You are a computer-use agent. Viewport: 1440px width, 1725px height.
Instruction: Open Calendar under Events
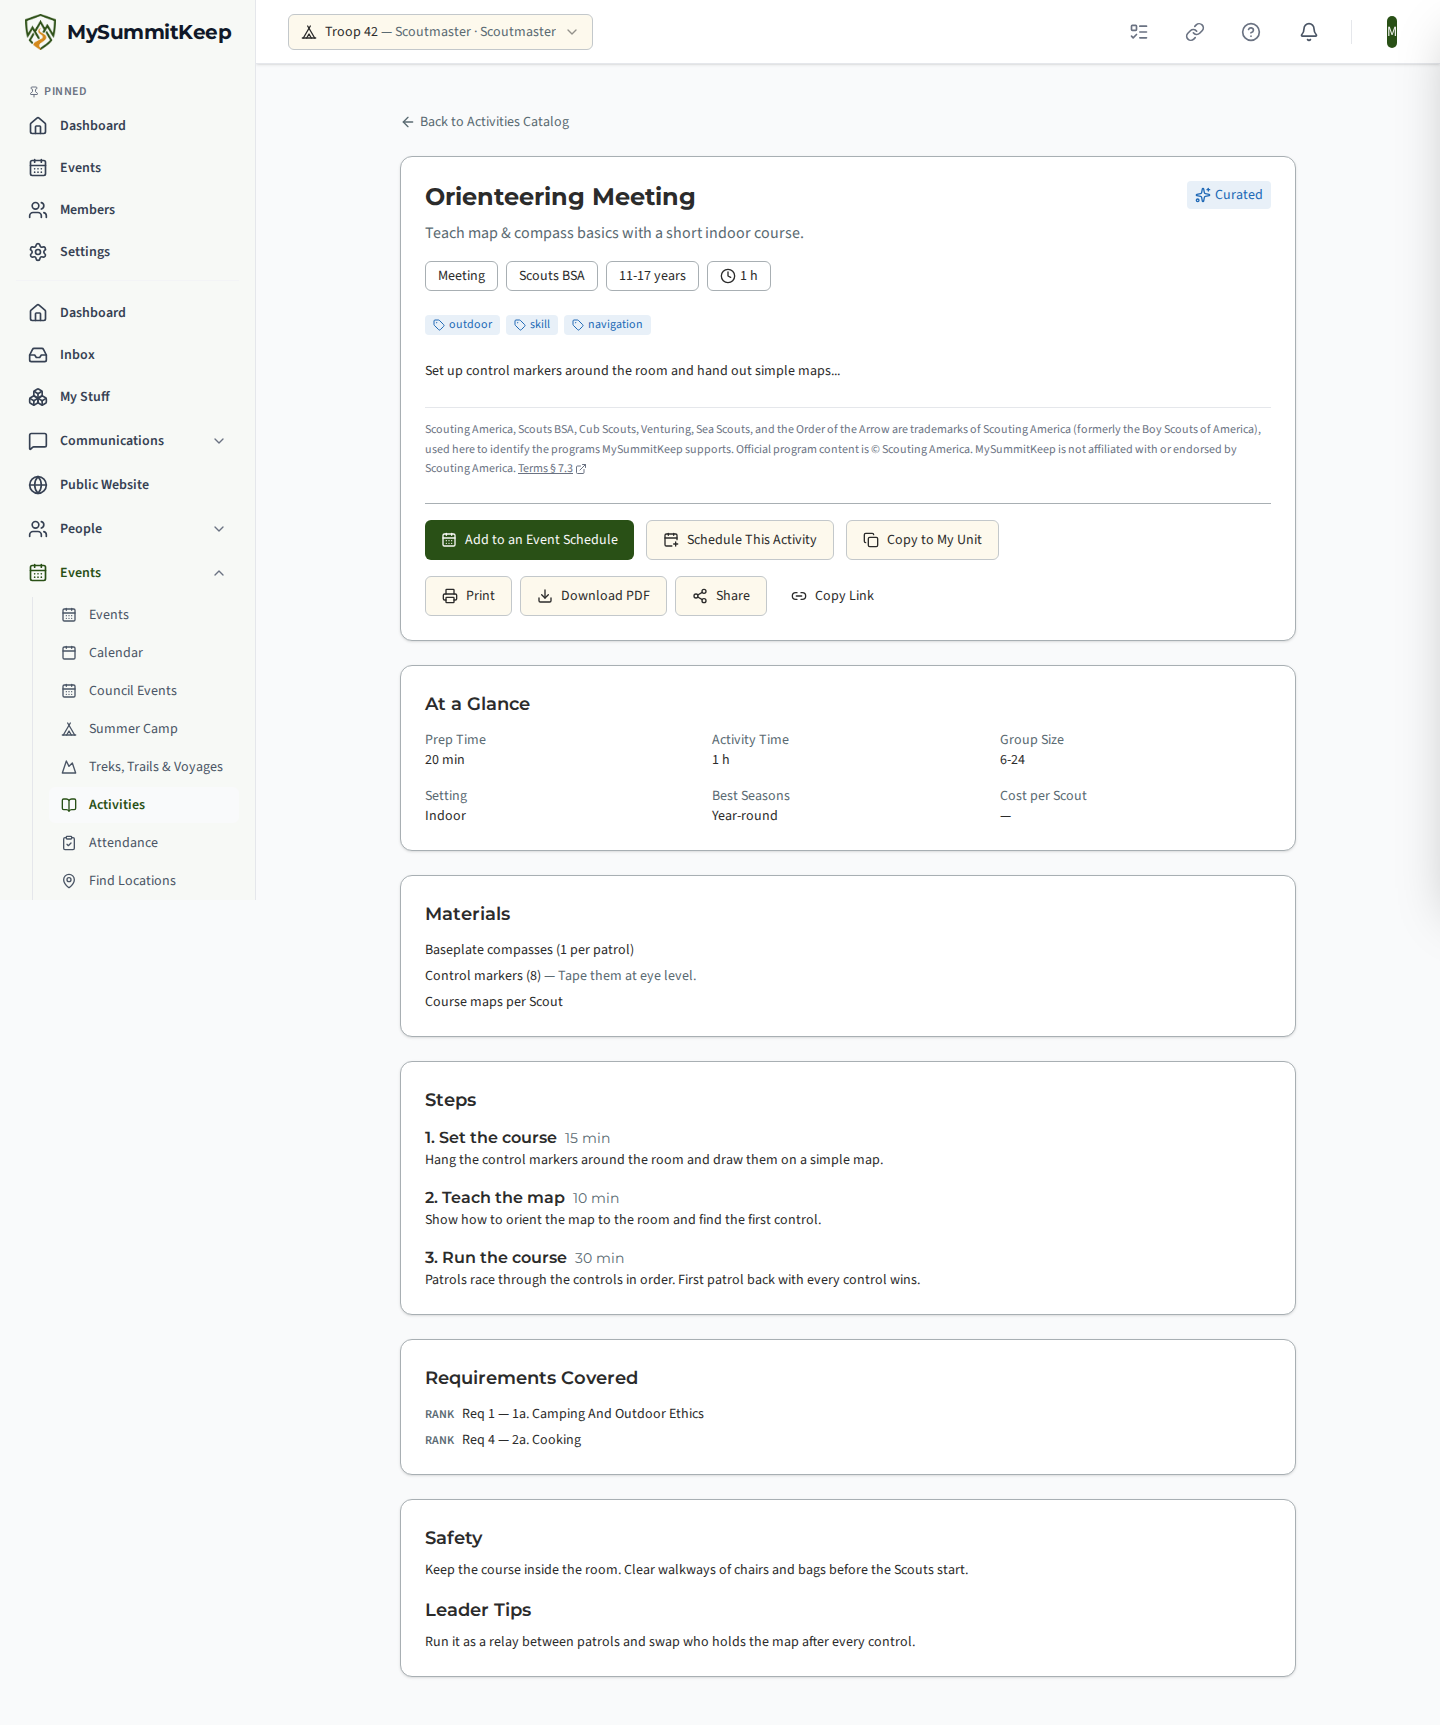pos(144,653)
